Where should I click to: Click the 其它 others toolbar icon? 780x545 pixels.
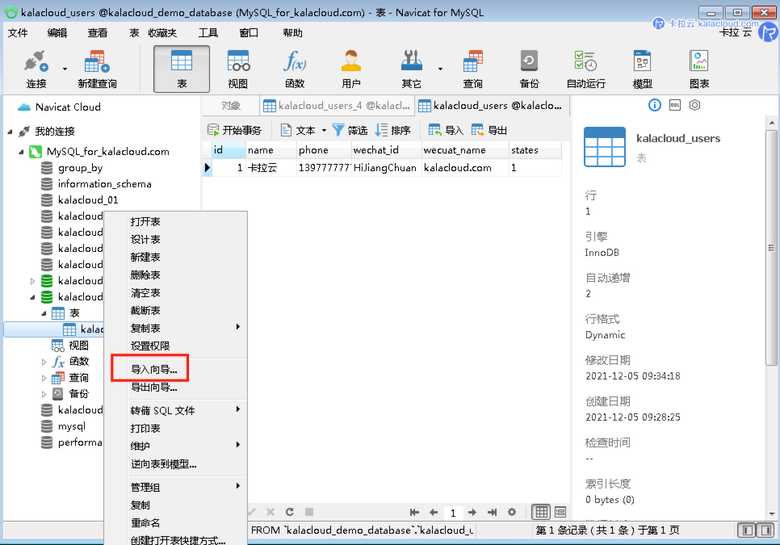tap(411, 69)
